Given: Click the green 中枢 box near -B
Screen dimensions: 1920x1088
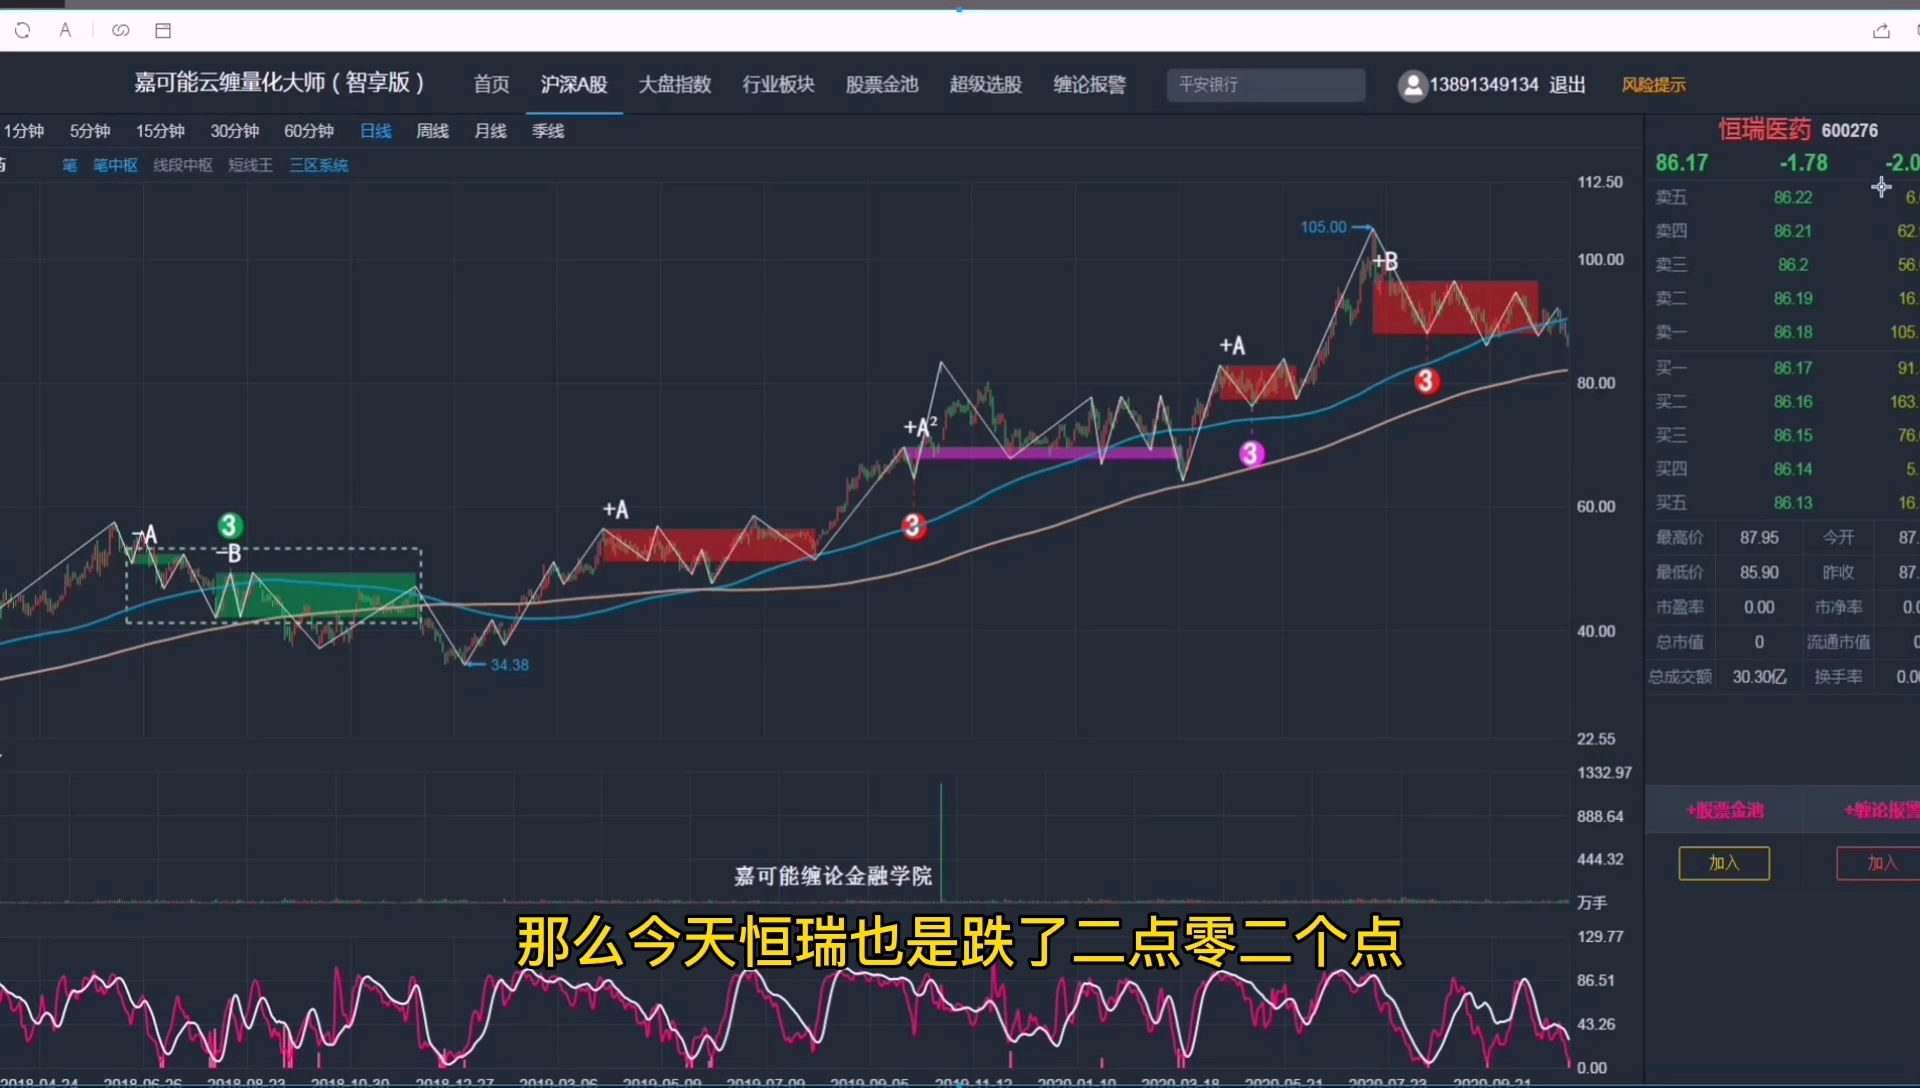Looking at the screenshot, I should coord(317,596).
